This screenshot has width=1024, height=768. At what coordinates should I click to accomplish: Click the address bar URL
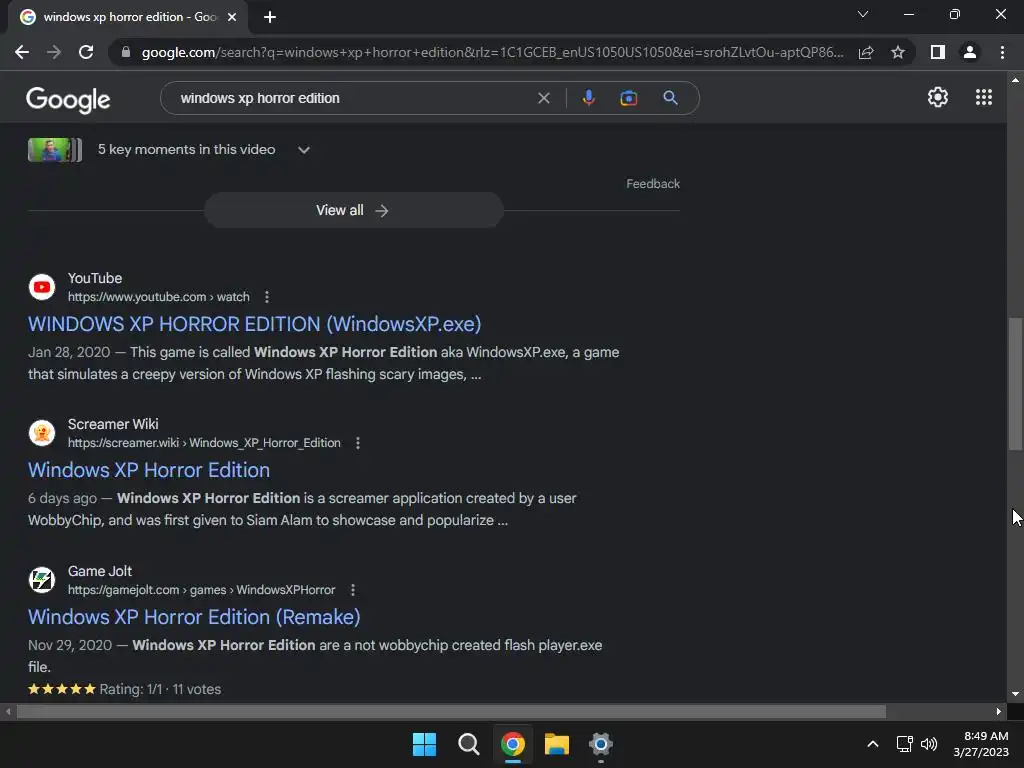point(492,52)
